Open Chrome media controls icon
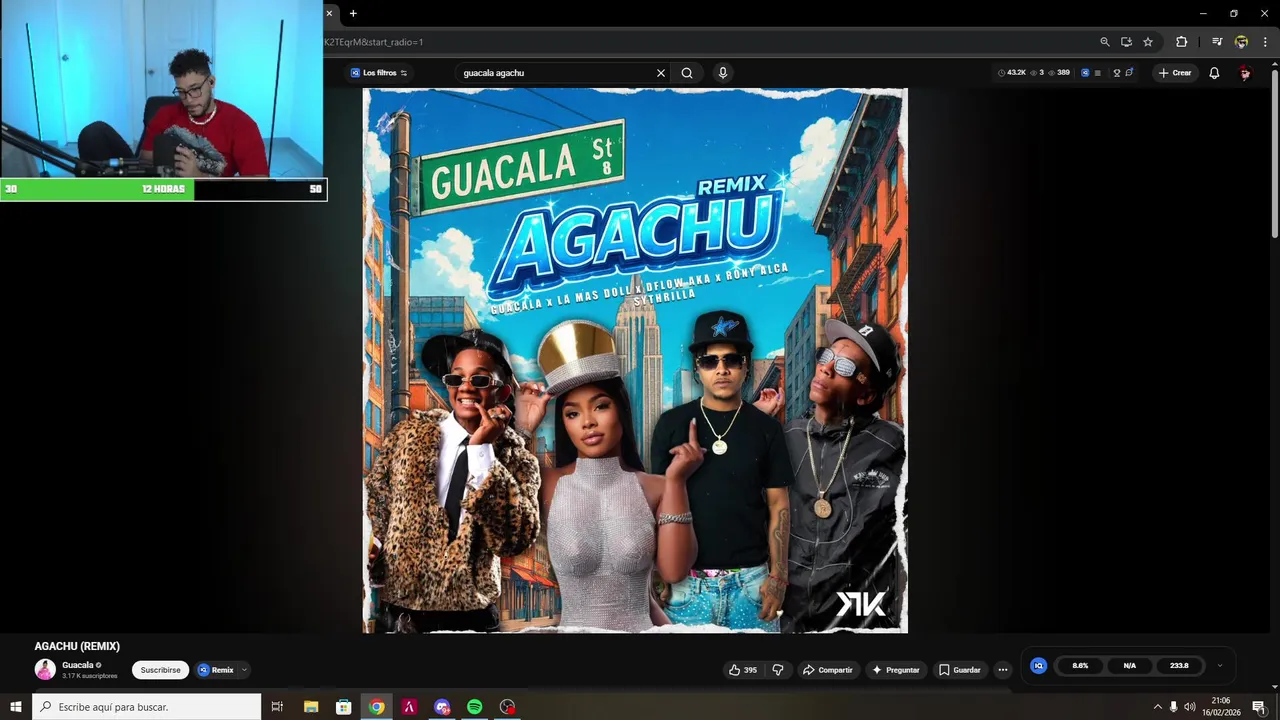The height and width of the screenshot is (720, 1280). [1217, 42]
